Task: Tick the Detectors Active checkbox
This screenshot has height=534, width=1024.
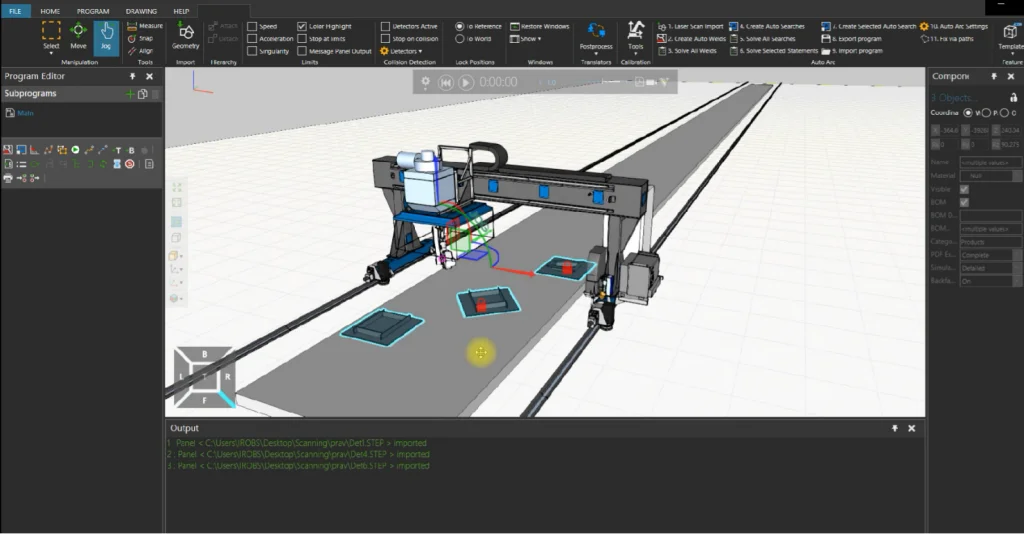Action: point(386,26)
